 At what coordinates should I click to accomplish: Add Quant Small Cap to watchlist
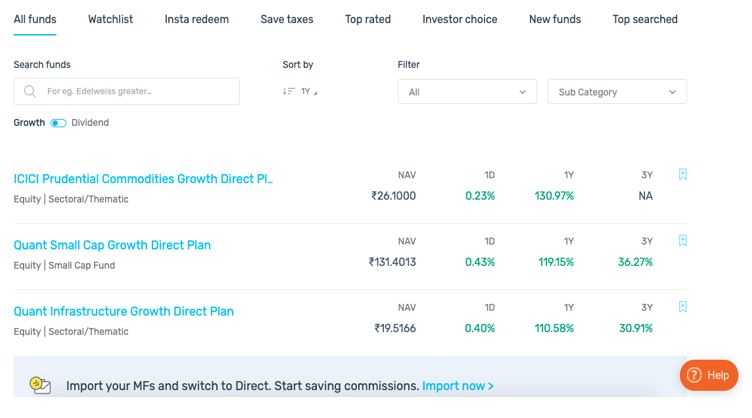(x=683, y=241)
